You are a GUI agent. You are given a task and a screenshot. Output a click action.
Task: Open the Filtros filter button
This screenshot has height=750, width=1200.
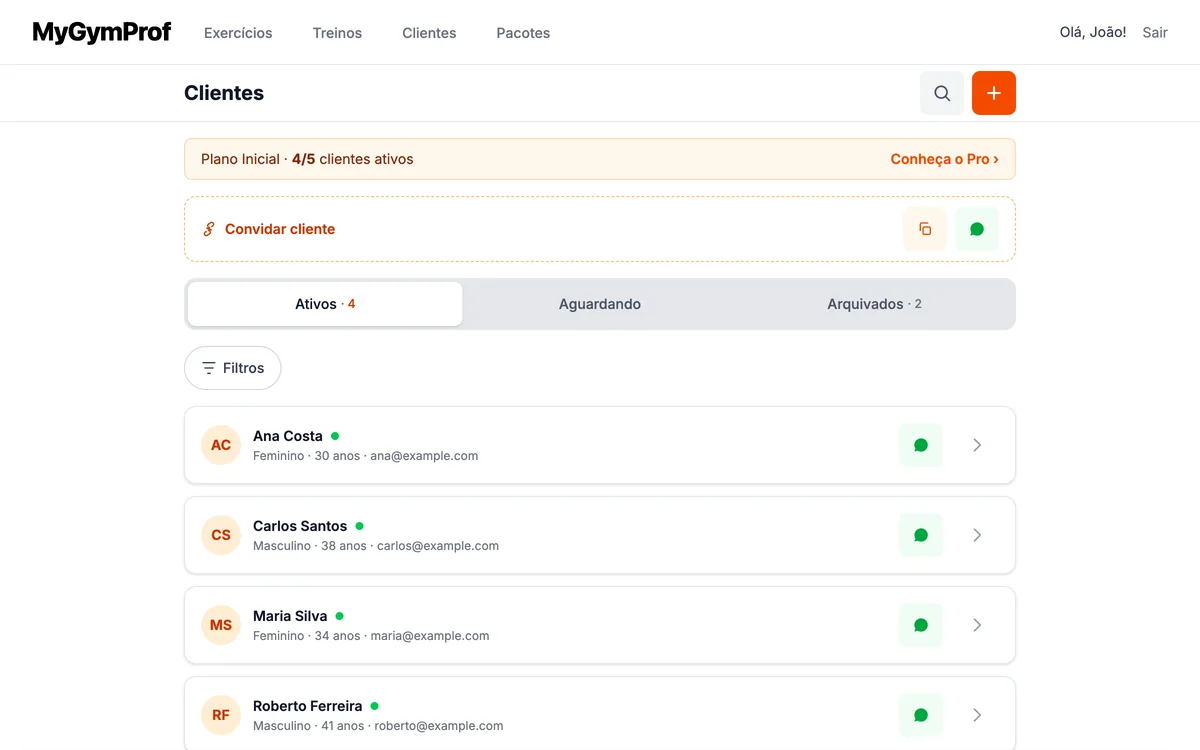tap(233, 368)
